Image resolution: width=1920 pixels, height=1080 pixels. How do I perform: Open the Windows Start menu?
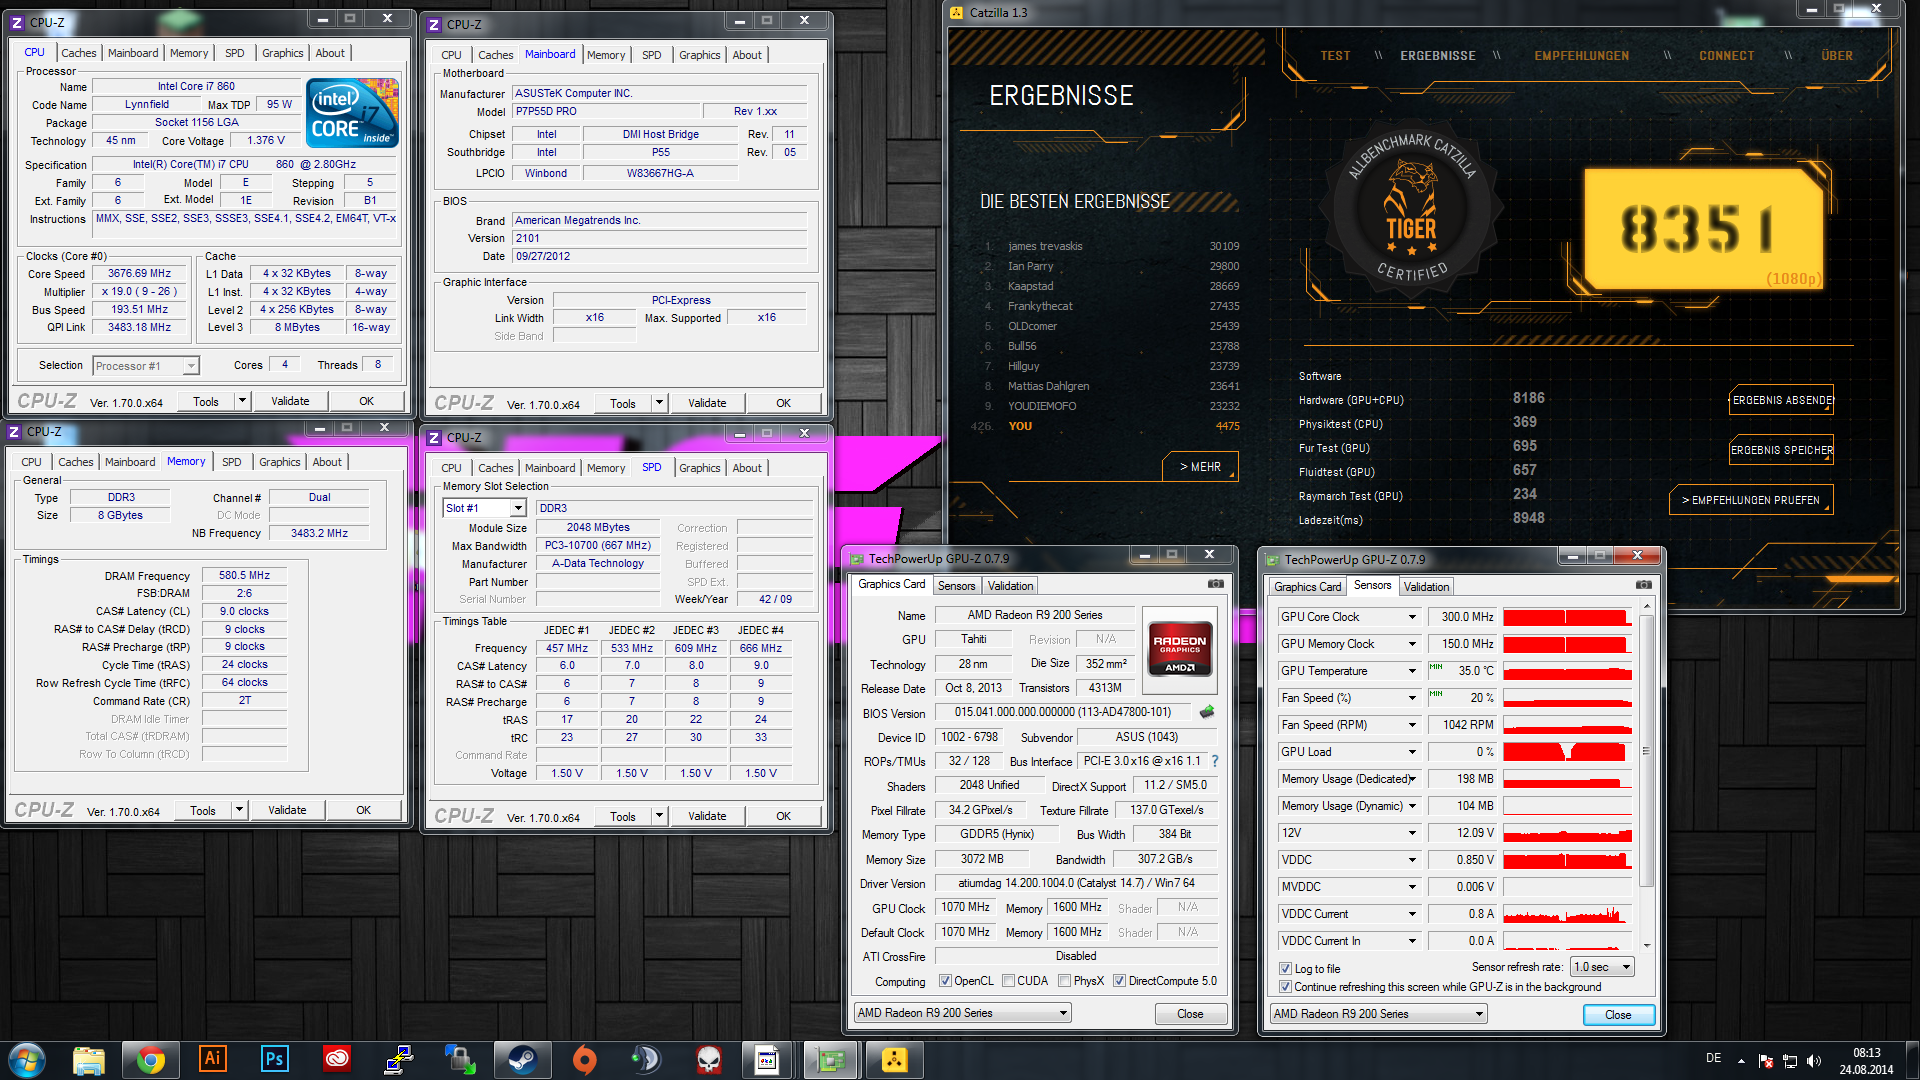click(x=26, y=1060)
